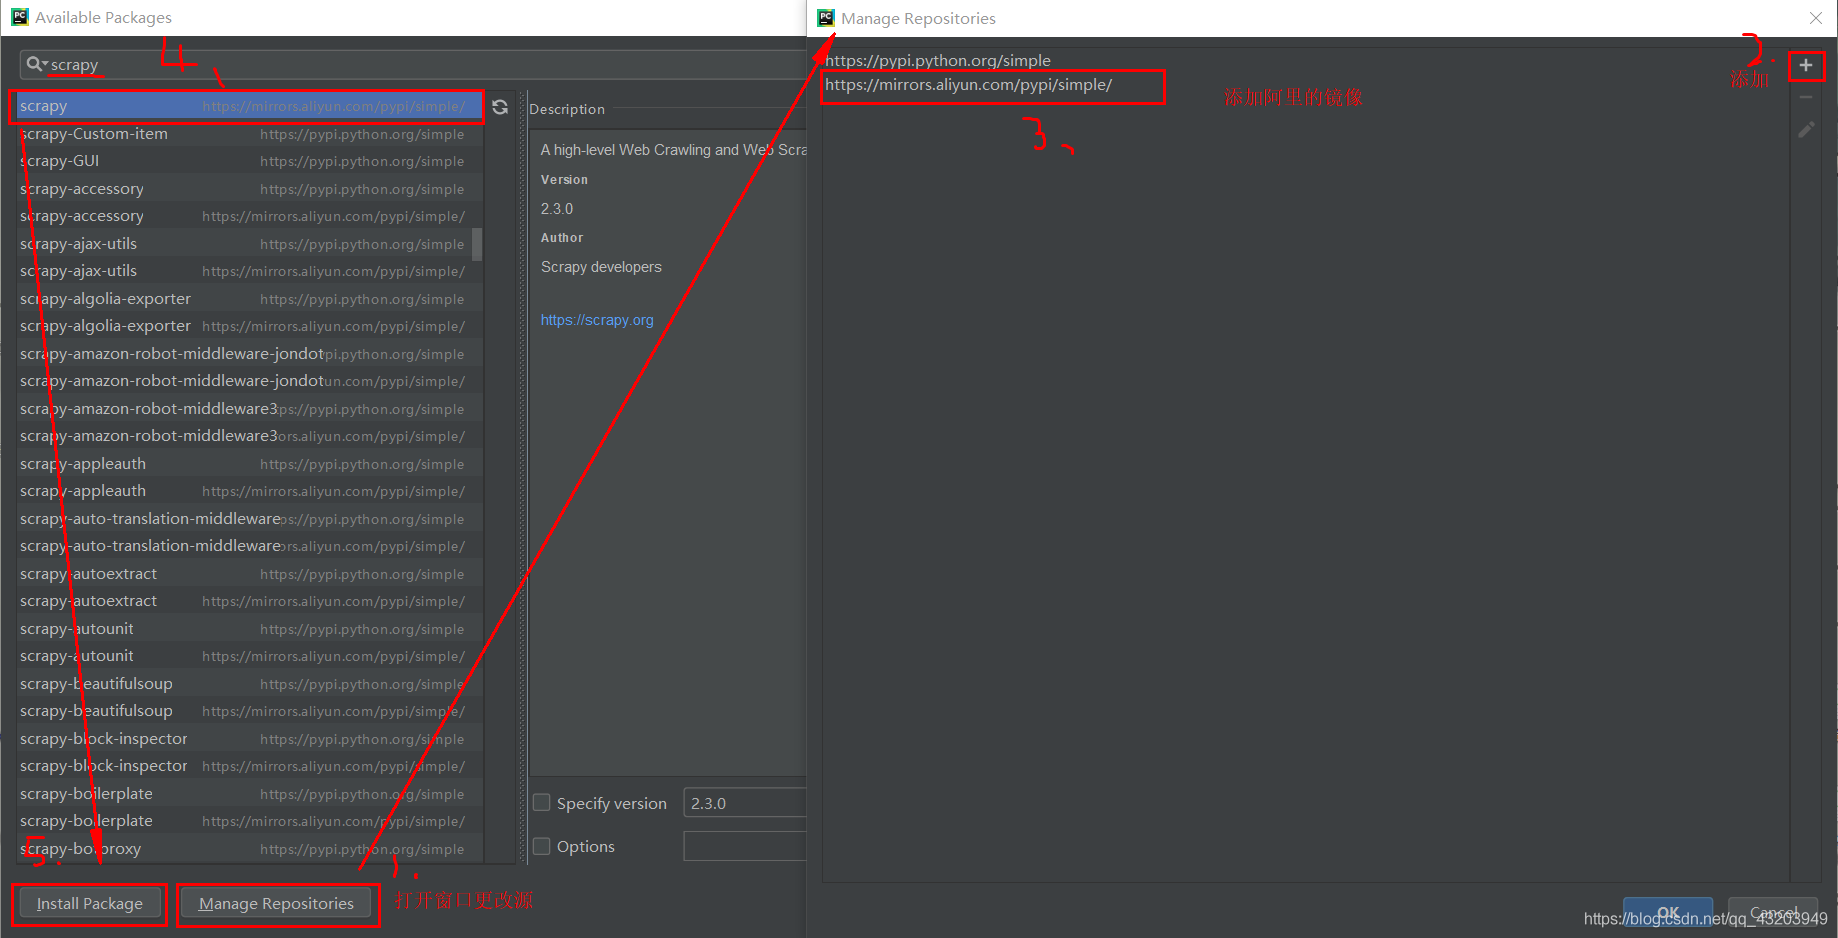
Task: Pick scrapy-block-inspector from pypi.python.org
Action: [250, 739]
